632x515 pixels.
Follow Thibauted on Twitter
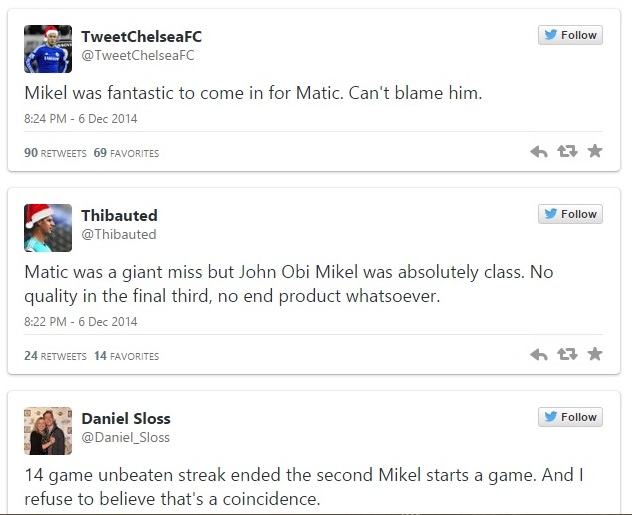pyautogui.click(x=570, y=214)
